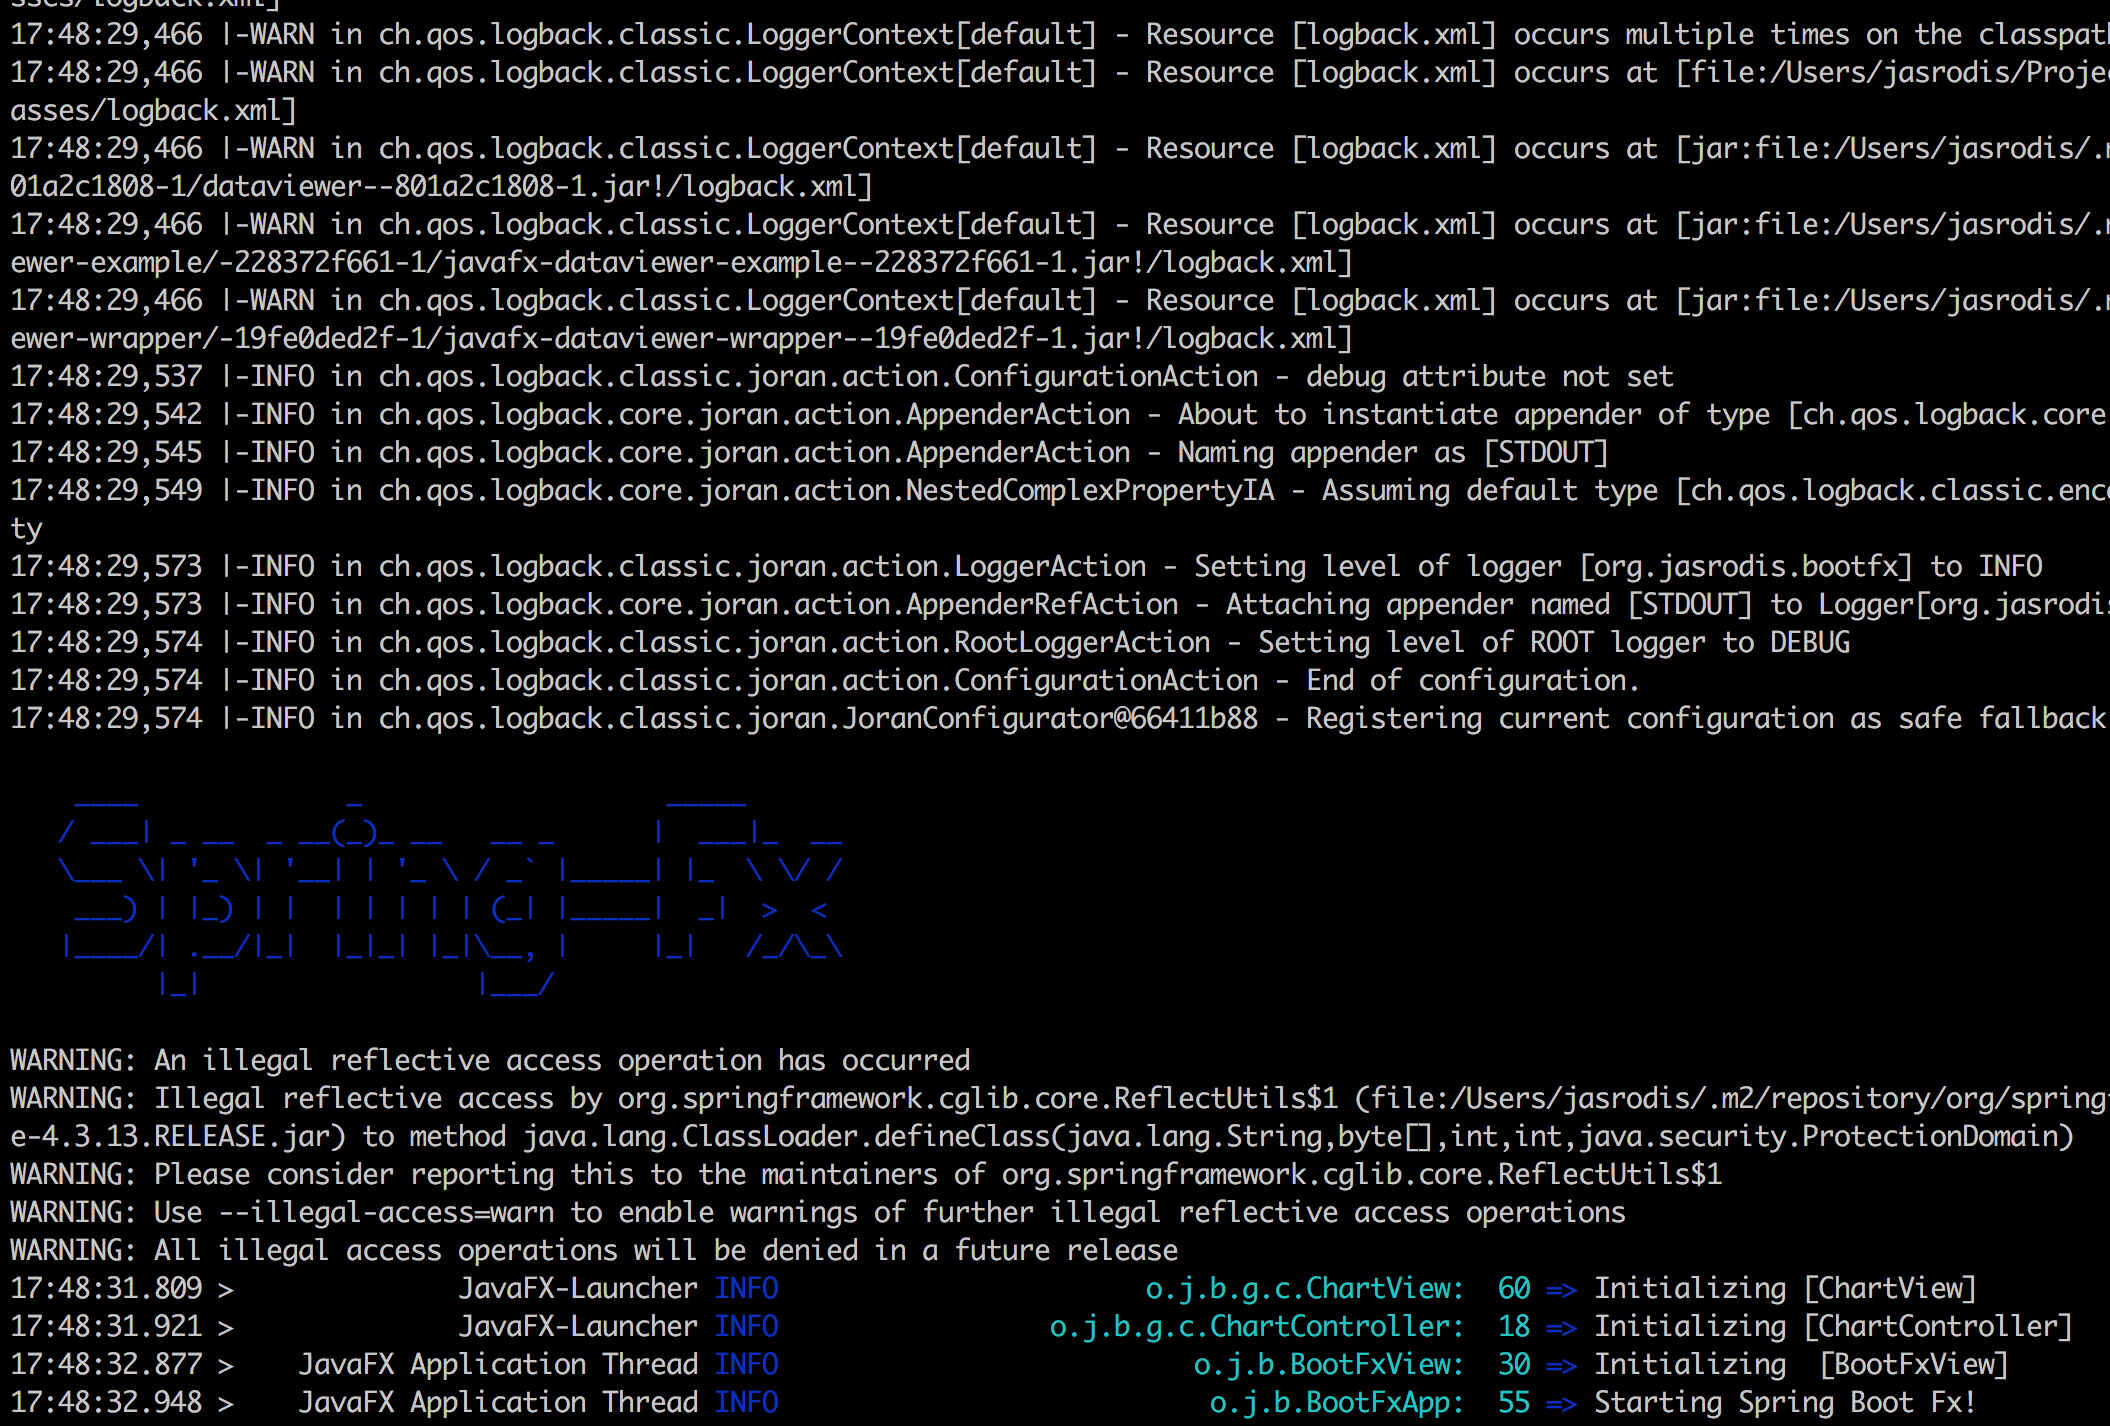
Task: Click o.j.b.g.c.ChartController logger name
Action: pyautogui.click(x=1256, y=1326)
